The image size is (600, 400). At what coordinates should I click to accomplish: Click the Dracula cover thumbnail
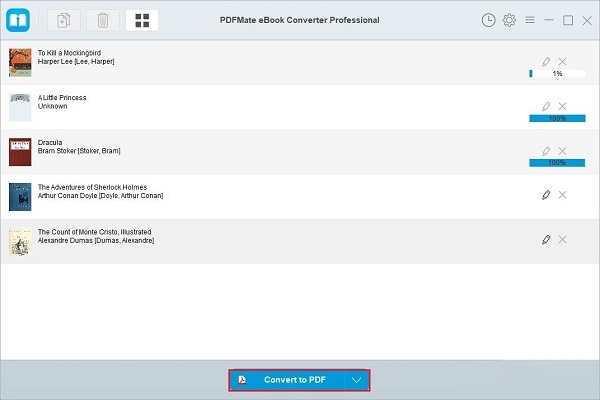(20, 152)
